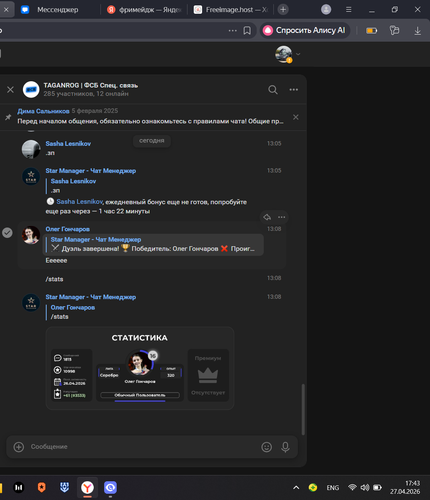Open Sasha Lesnikov sender name at 13:05
430x500 pixels.
click(x=68, y=144)
